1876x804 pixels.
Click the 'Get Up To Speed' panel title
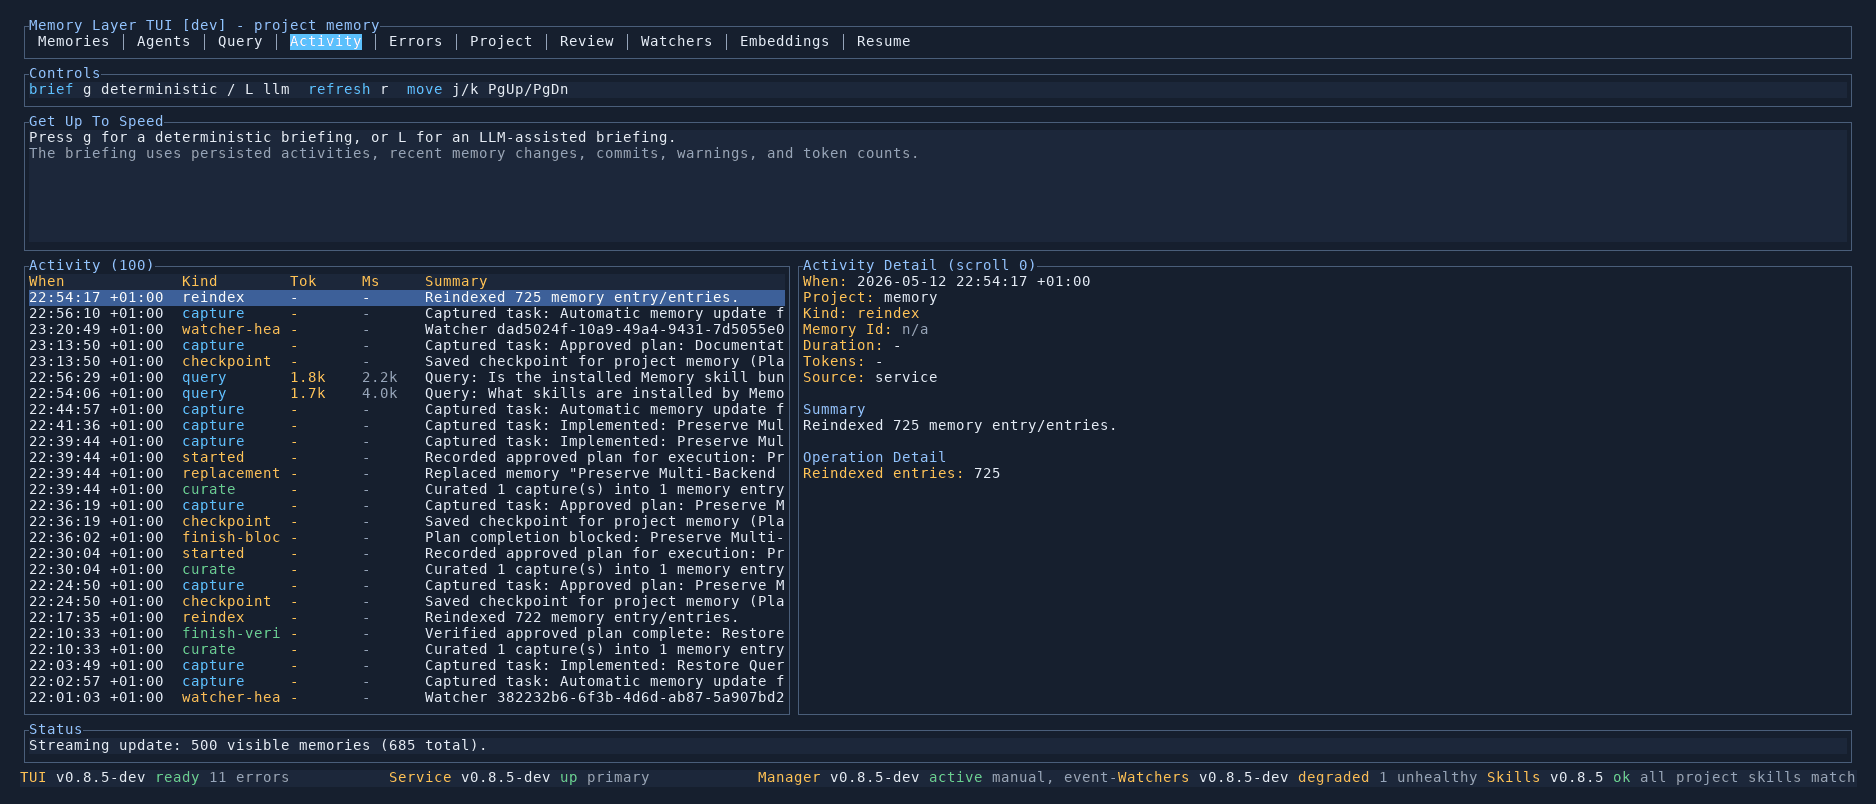[96, 122]
